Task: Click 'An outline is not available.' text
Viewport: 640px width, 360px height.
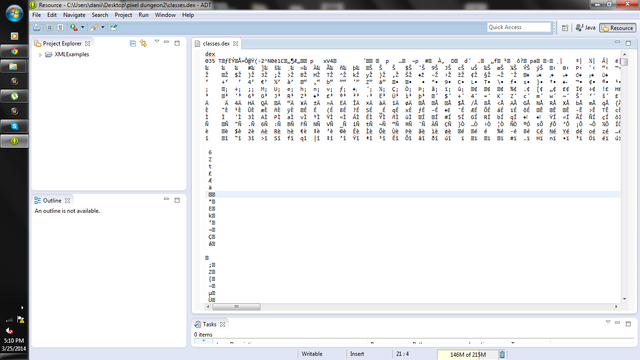Action: [x=67, y=211]
